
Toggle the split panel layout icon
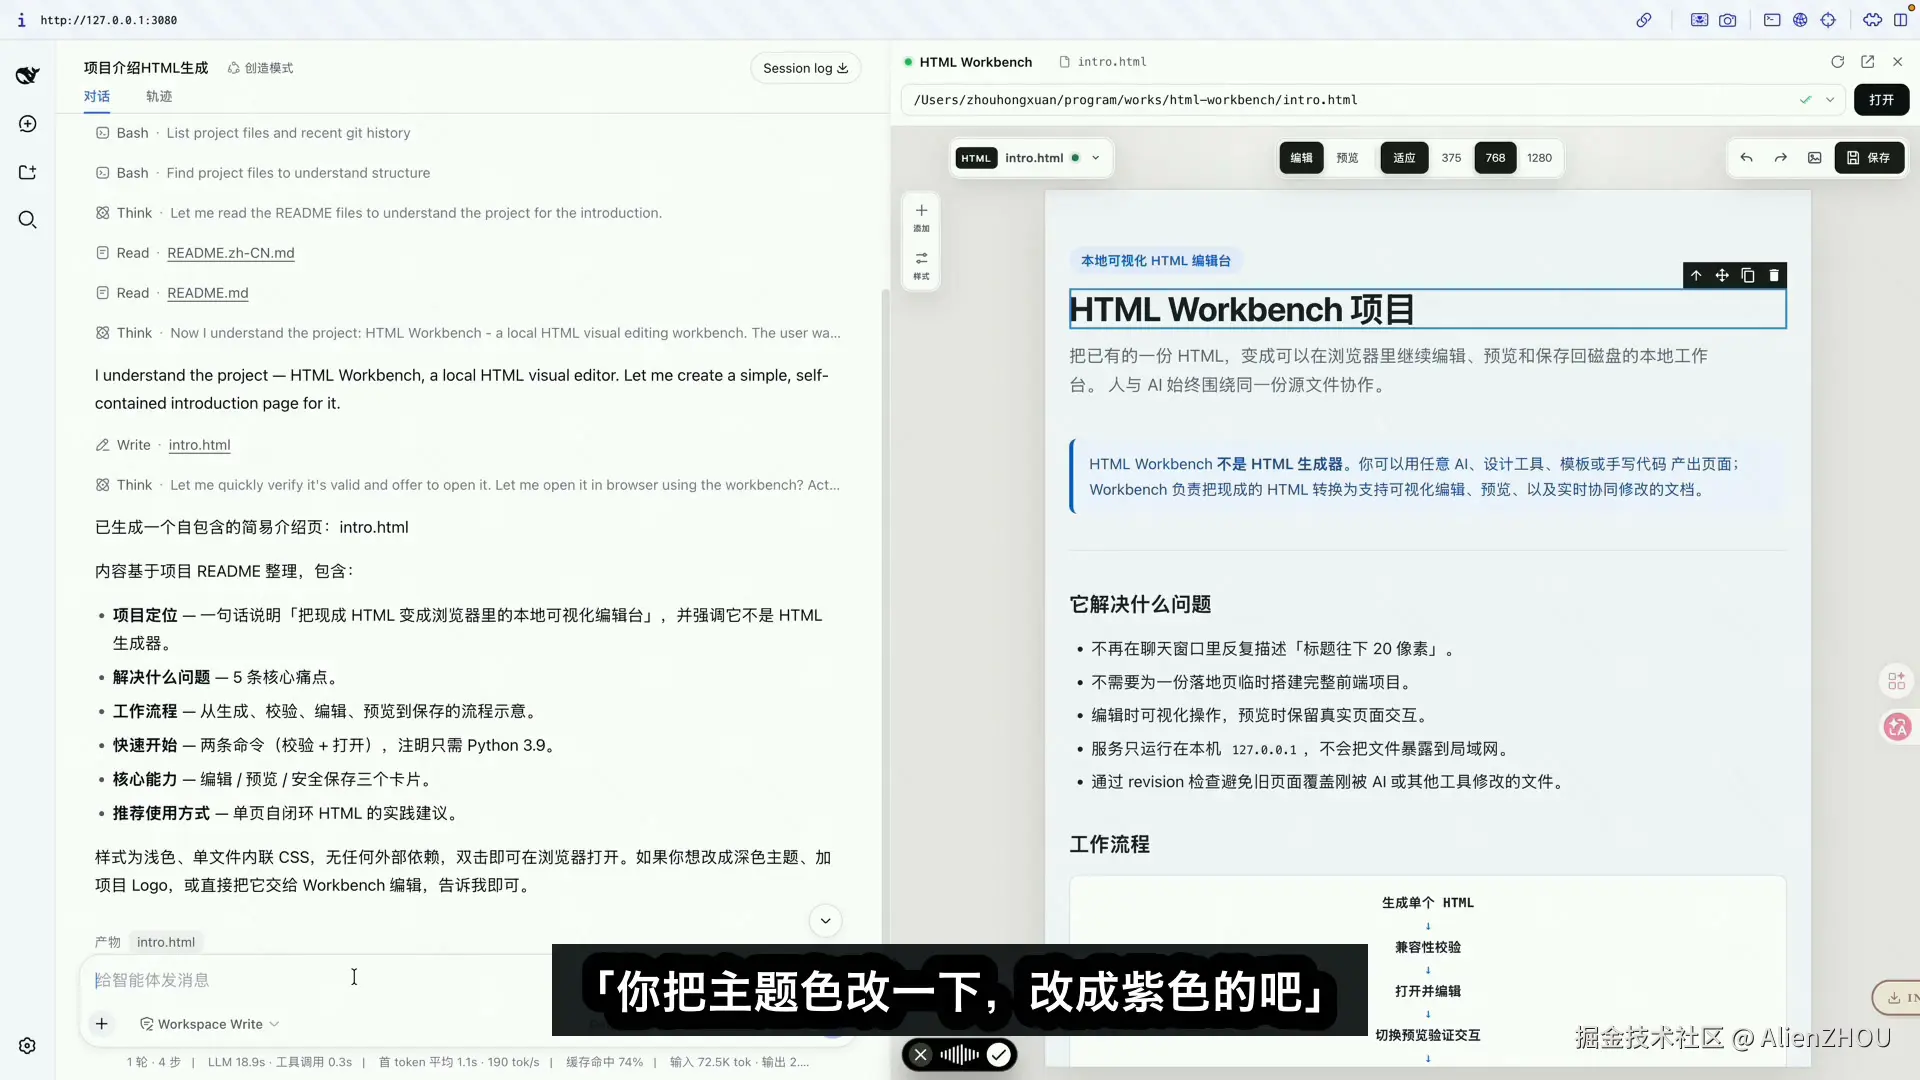[1901, 20]
